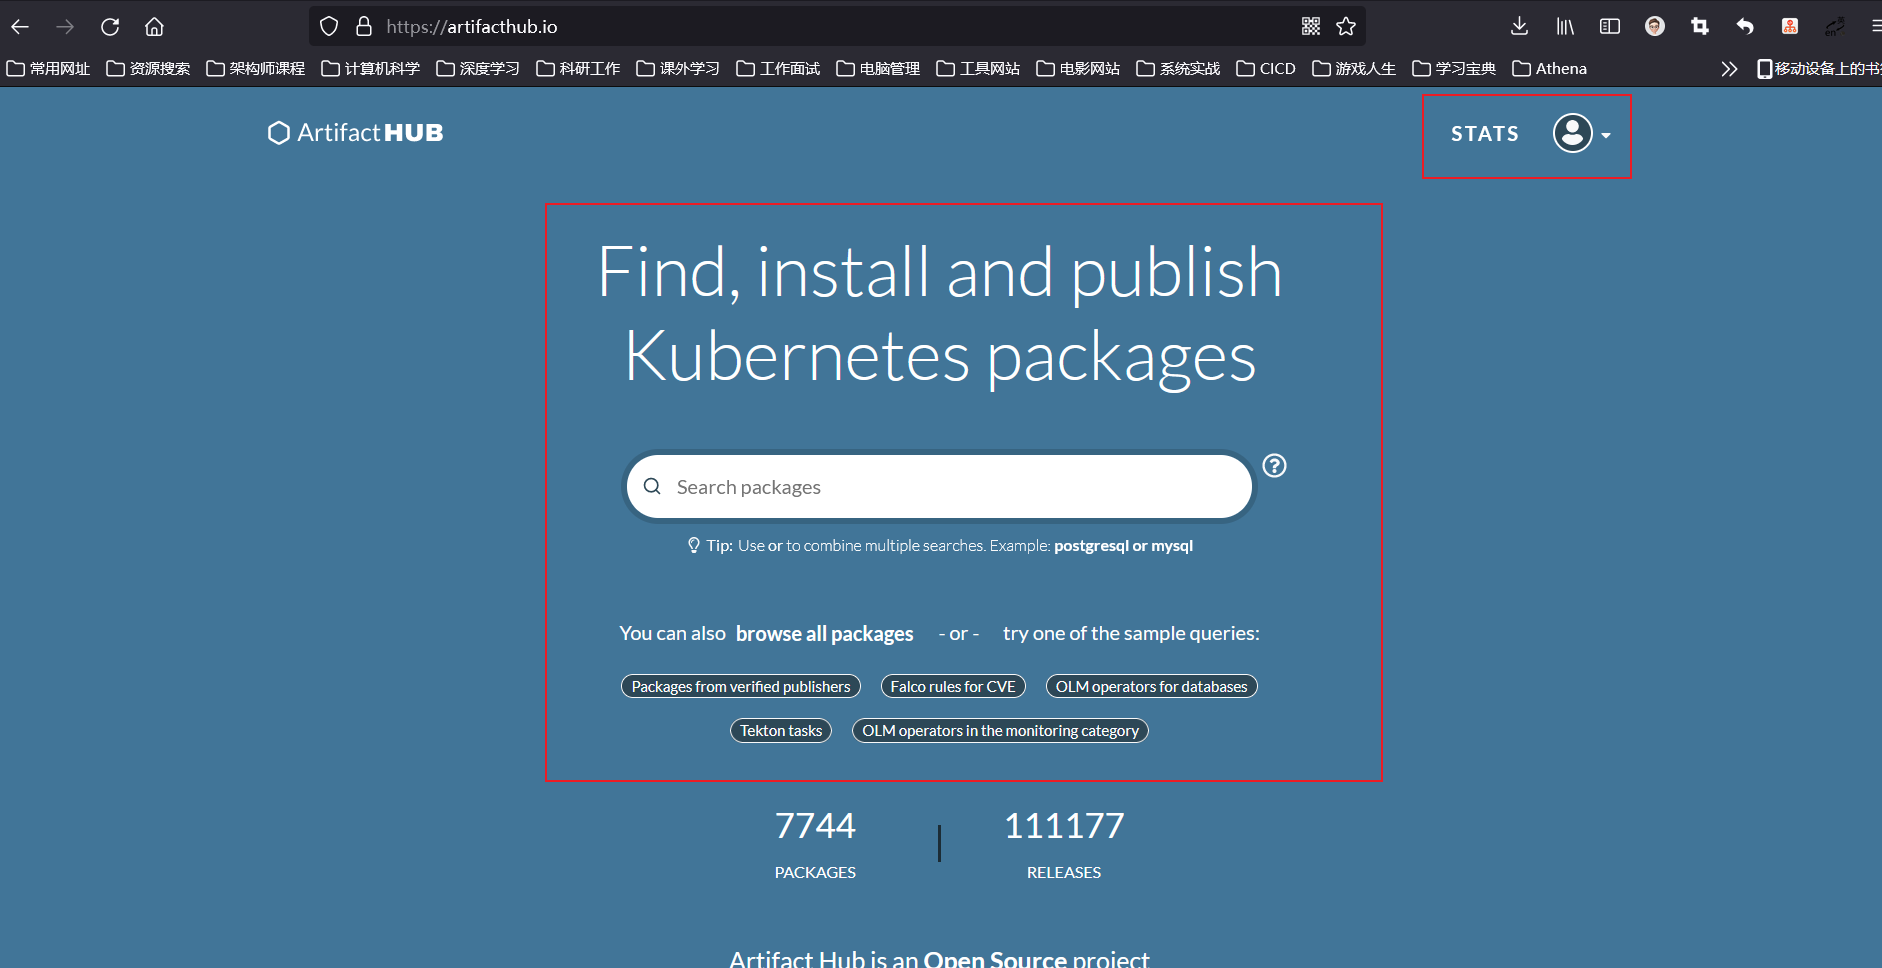Select OLM operators in the monitoring category
This screenshot has height=968, width=1882.
1000,731
